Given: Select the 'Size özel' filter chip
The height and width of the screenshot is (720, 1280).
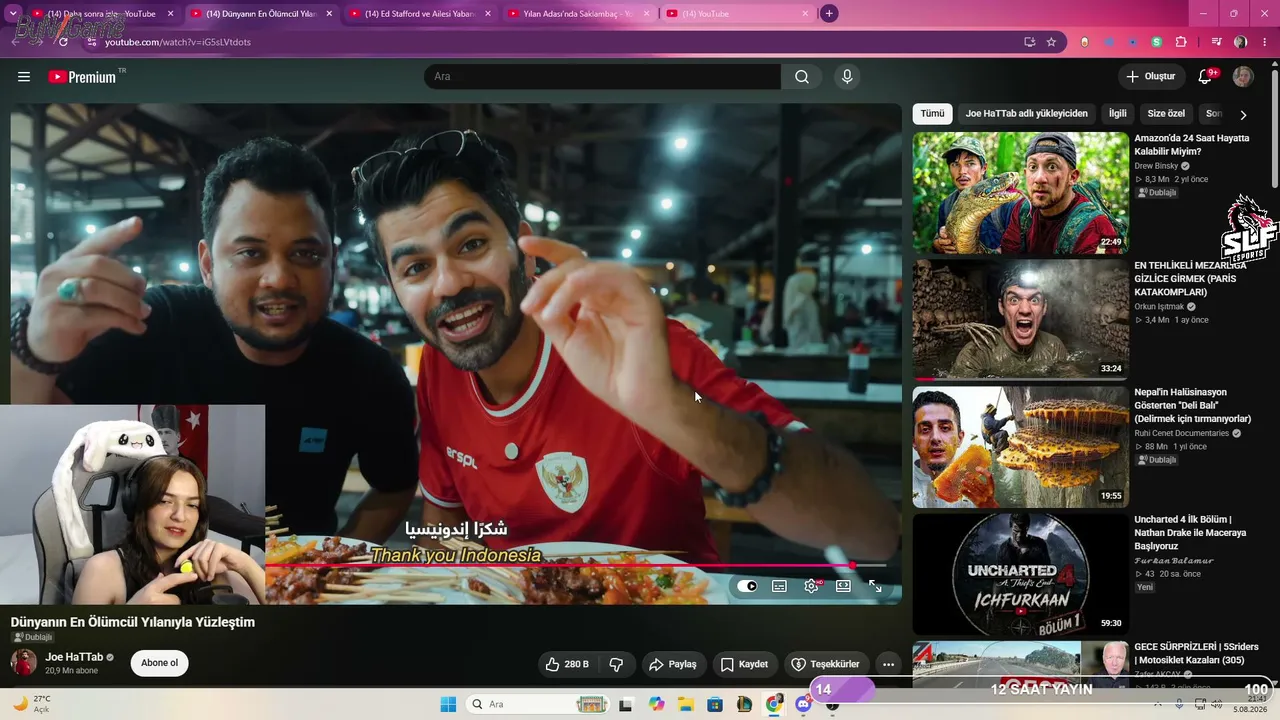Looking at the screenshot, I should [1166, 114].
